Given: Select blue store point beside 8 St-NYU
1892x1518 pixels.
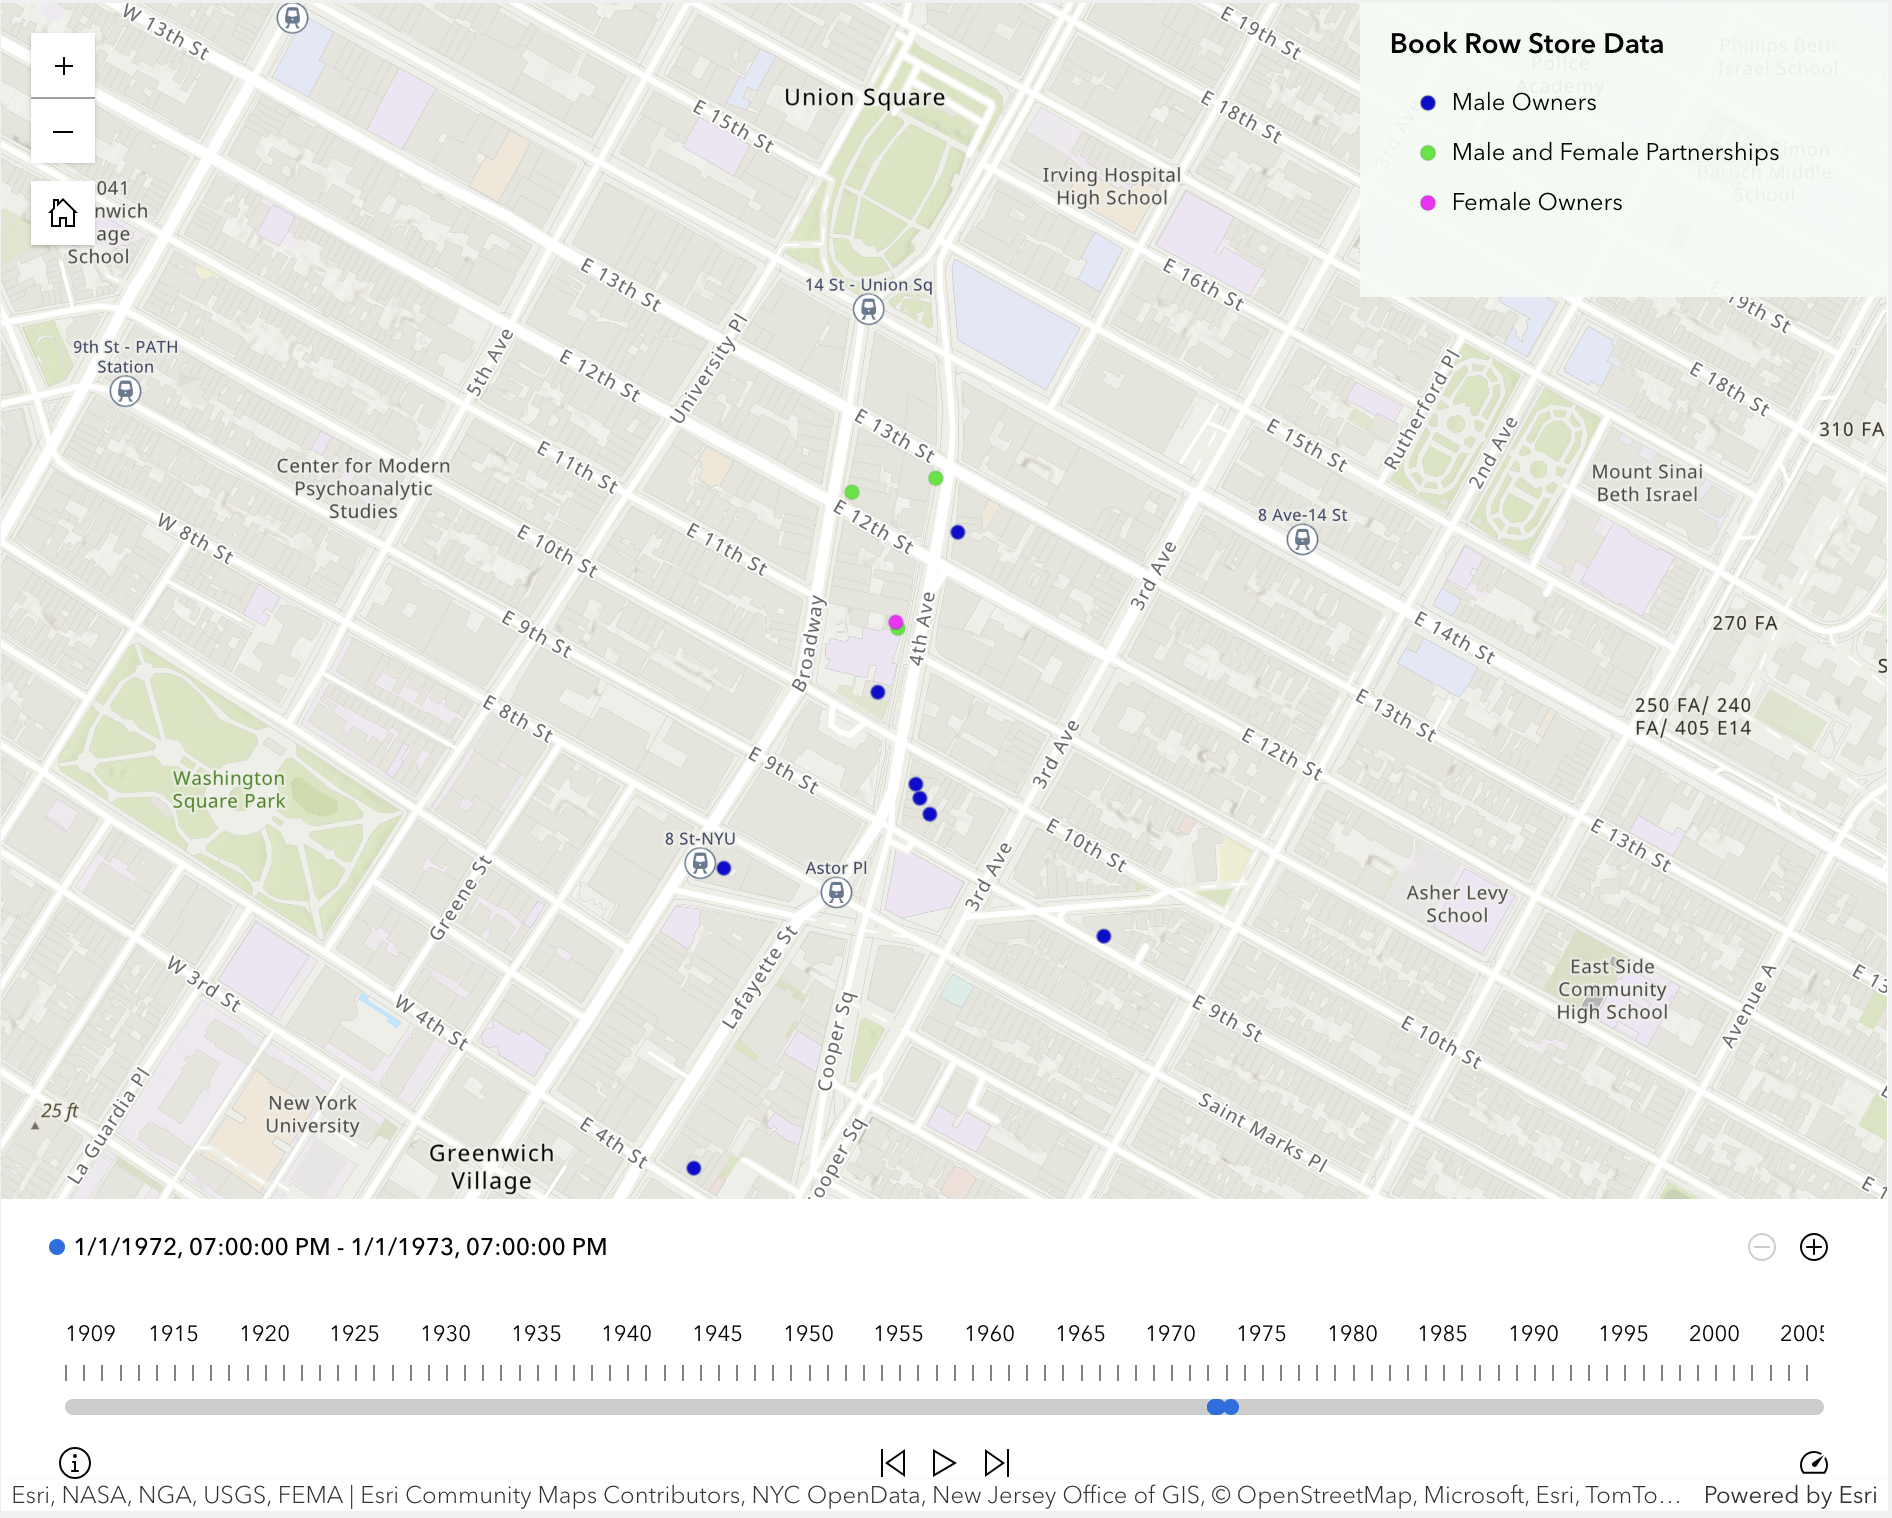Looking at the screenshot, I should click(724, 868).
